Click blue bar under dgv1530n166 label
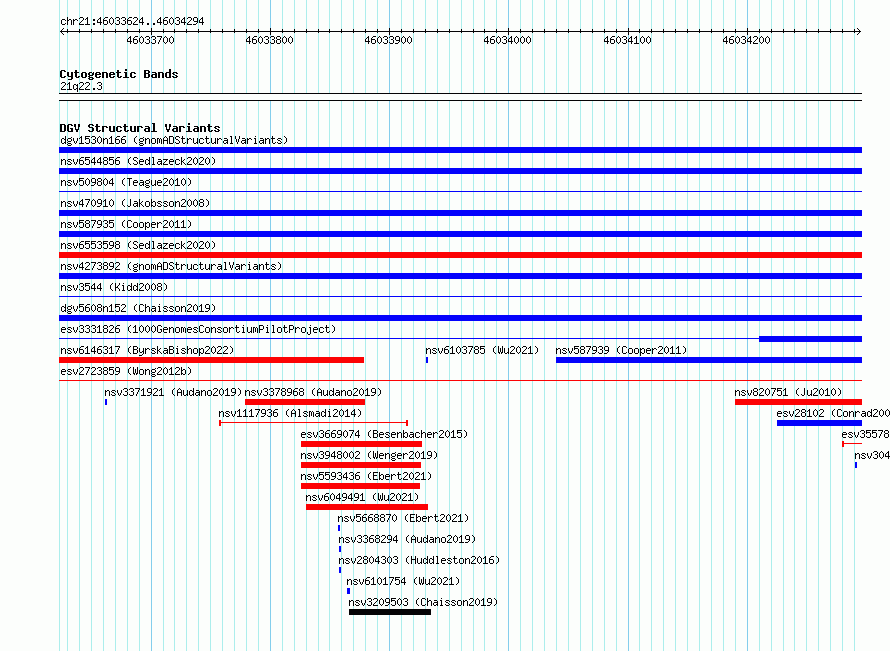Screen dimensions: 890x651 point(460,150)
